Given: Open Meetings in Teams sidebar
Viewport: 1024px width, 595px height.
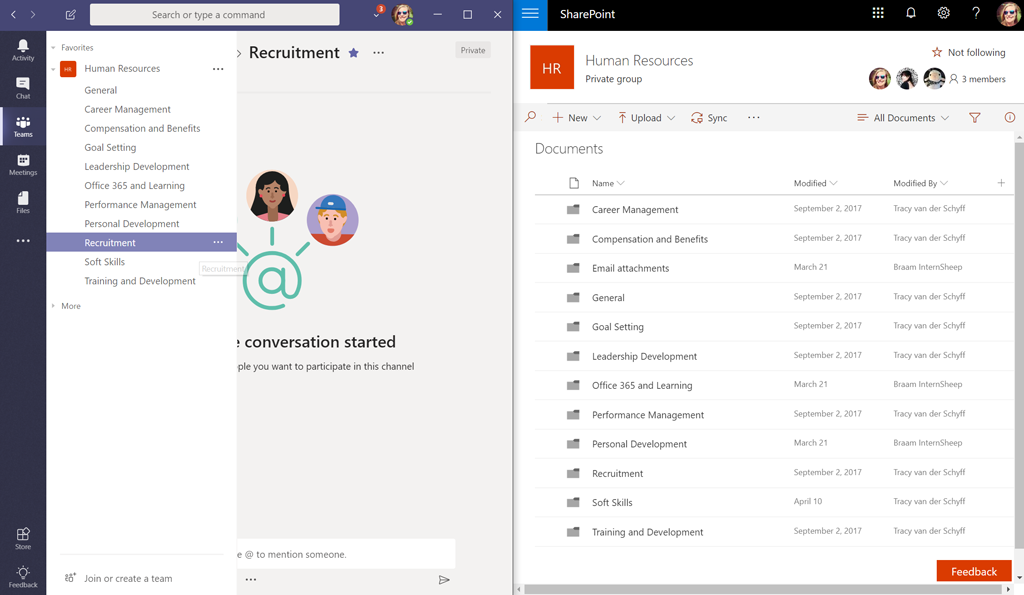Looking at the screenshot, I should (23, 165).
